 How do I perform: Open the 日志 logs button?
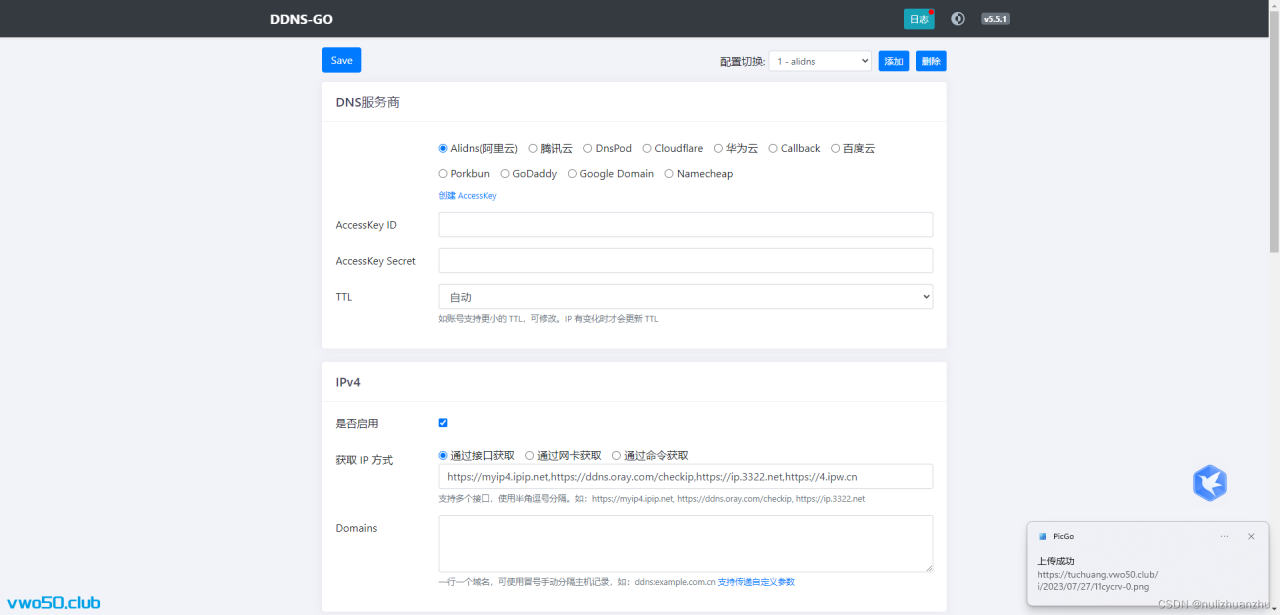coord(918,19)
